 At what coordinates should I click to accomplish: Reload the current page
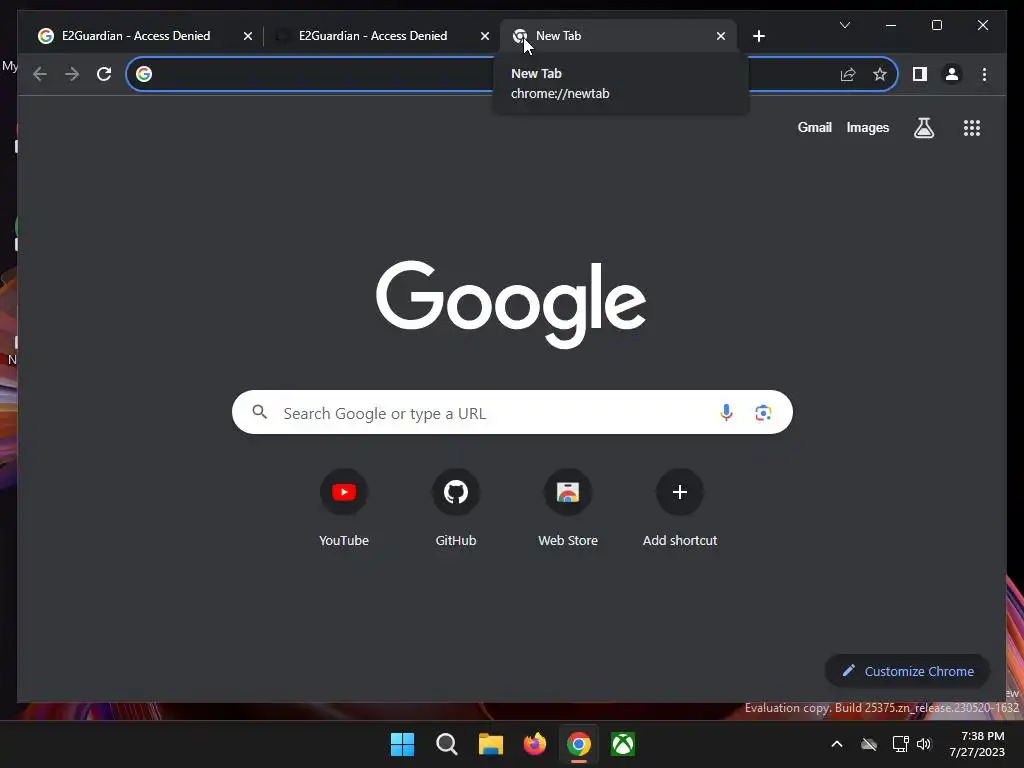104,74
